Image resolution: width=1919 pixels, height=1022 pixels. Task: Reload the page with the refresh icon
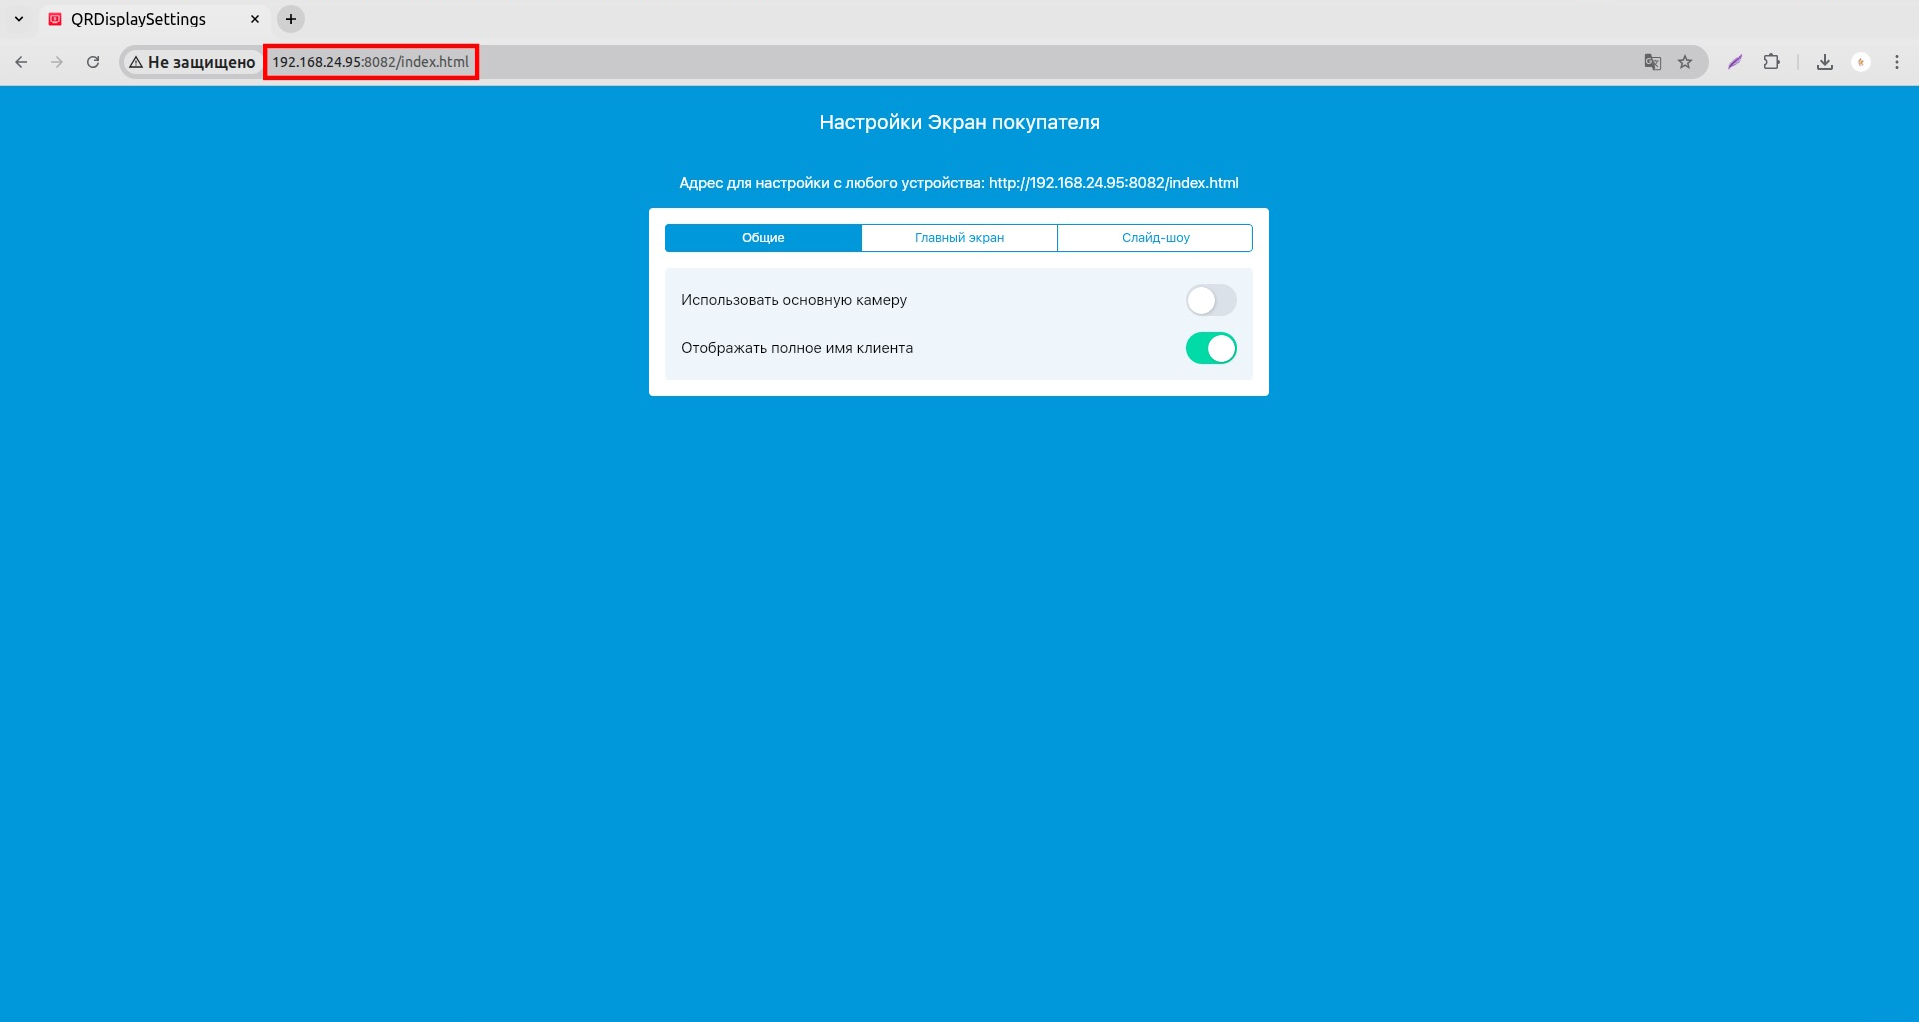pyautogui.click(x=93, y=62)
